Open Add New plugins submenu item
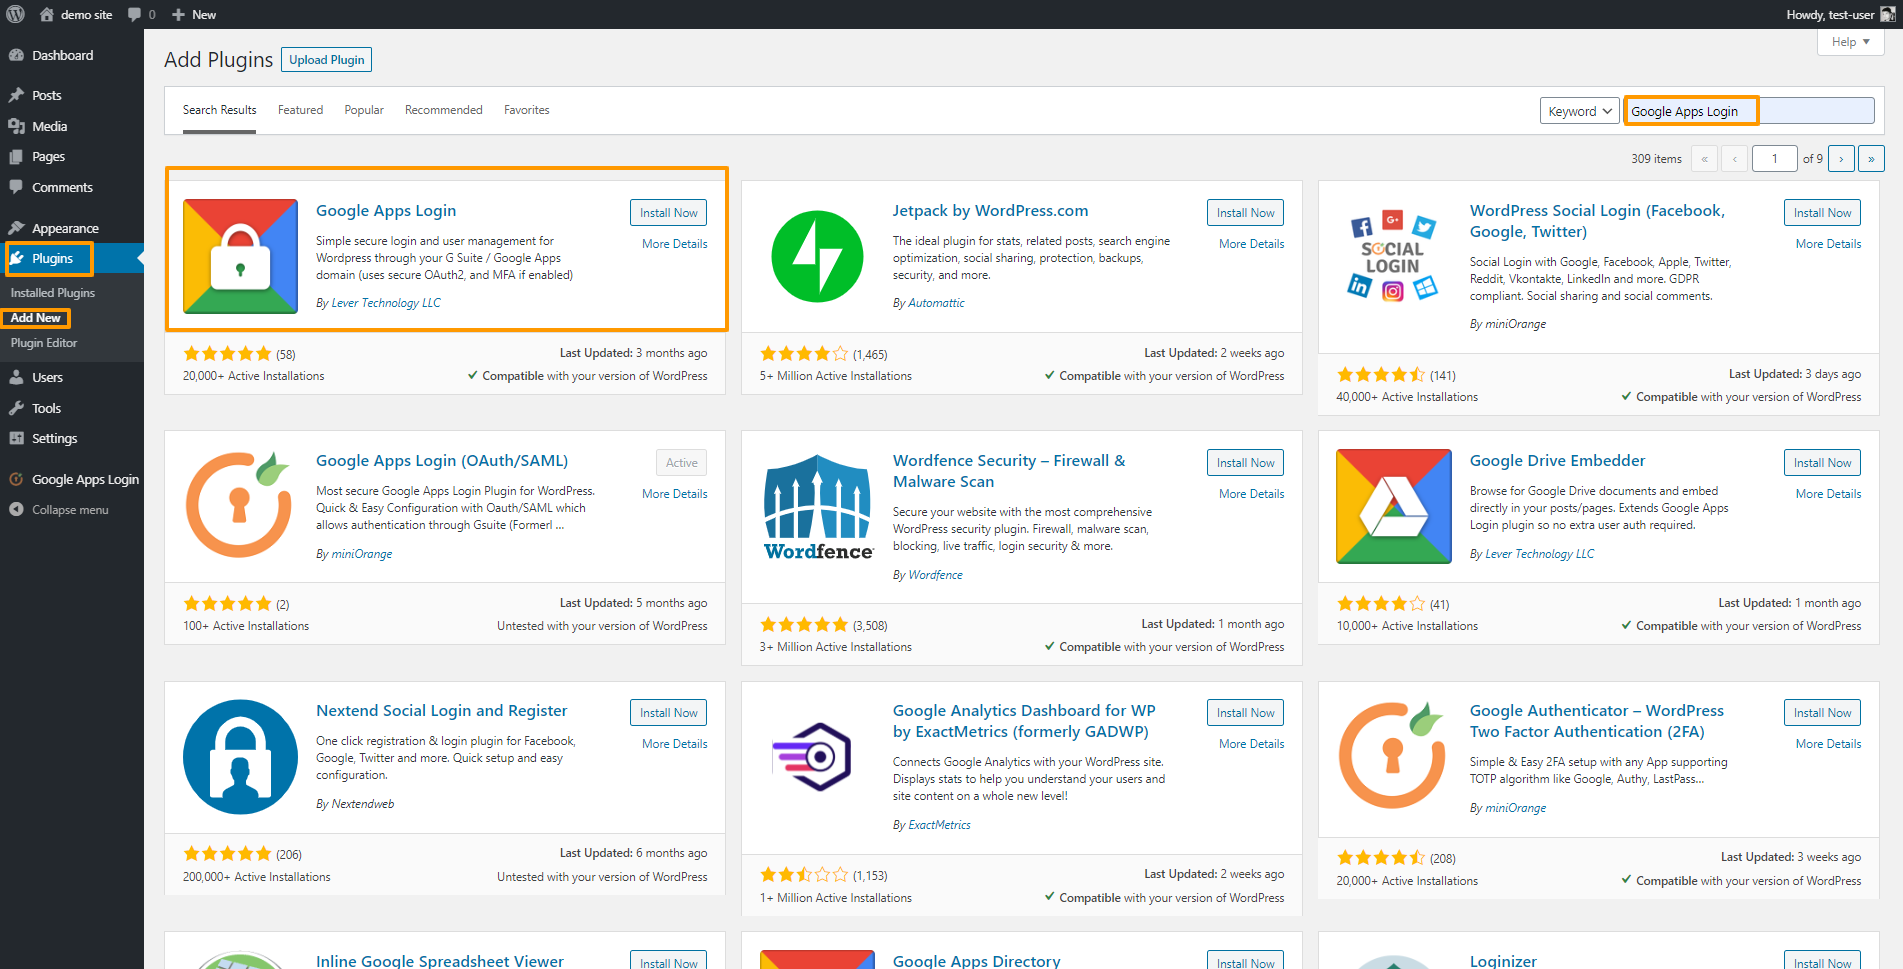Viewport: 1903px width, 969px height. point(36,318)
